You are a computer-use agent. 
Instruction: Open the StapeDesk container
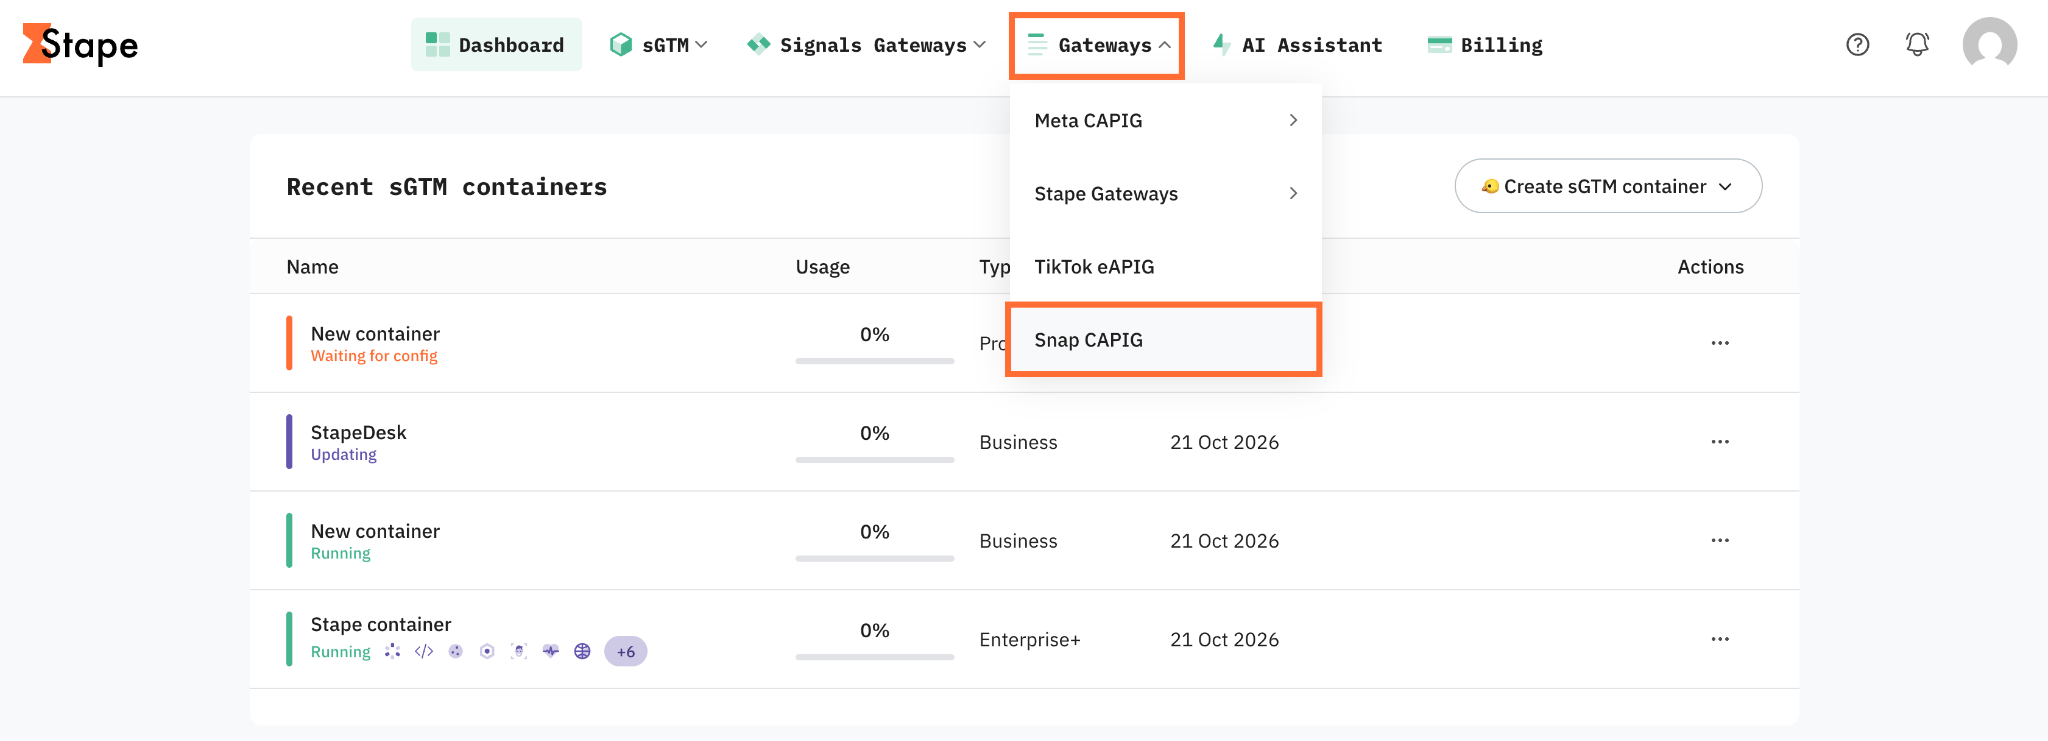tap(358, 433)
